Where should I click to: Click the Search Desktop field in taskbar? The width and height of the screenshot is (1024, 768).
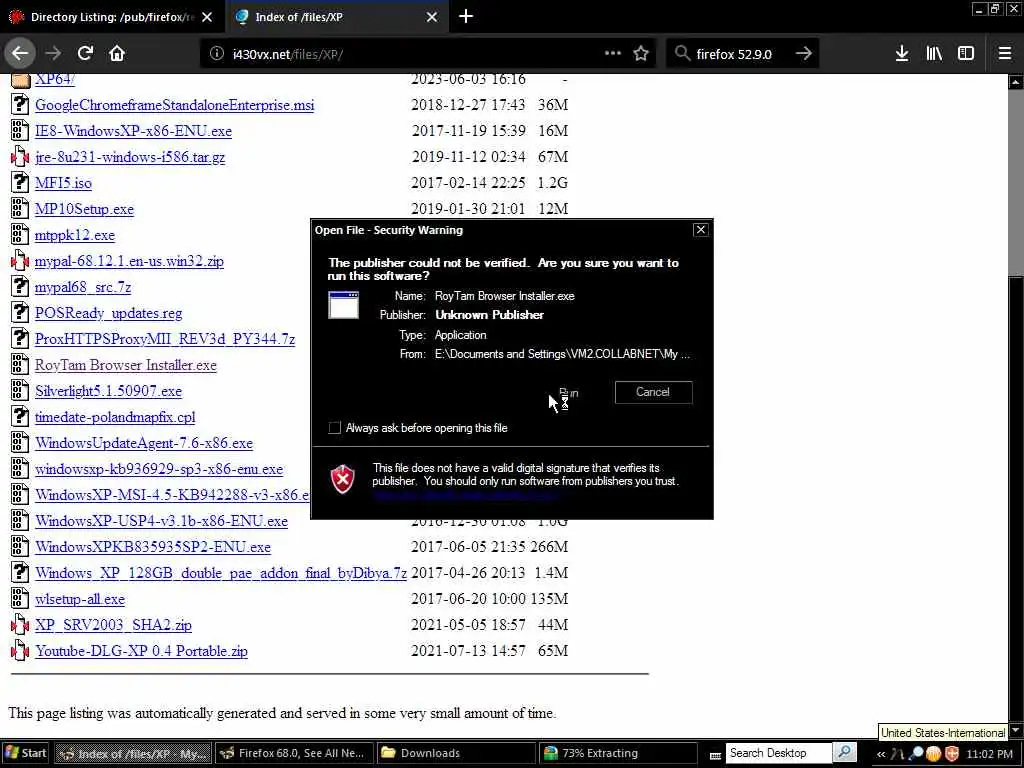(777, 753)
